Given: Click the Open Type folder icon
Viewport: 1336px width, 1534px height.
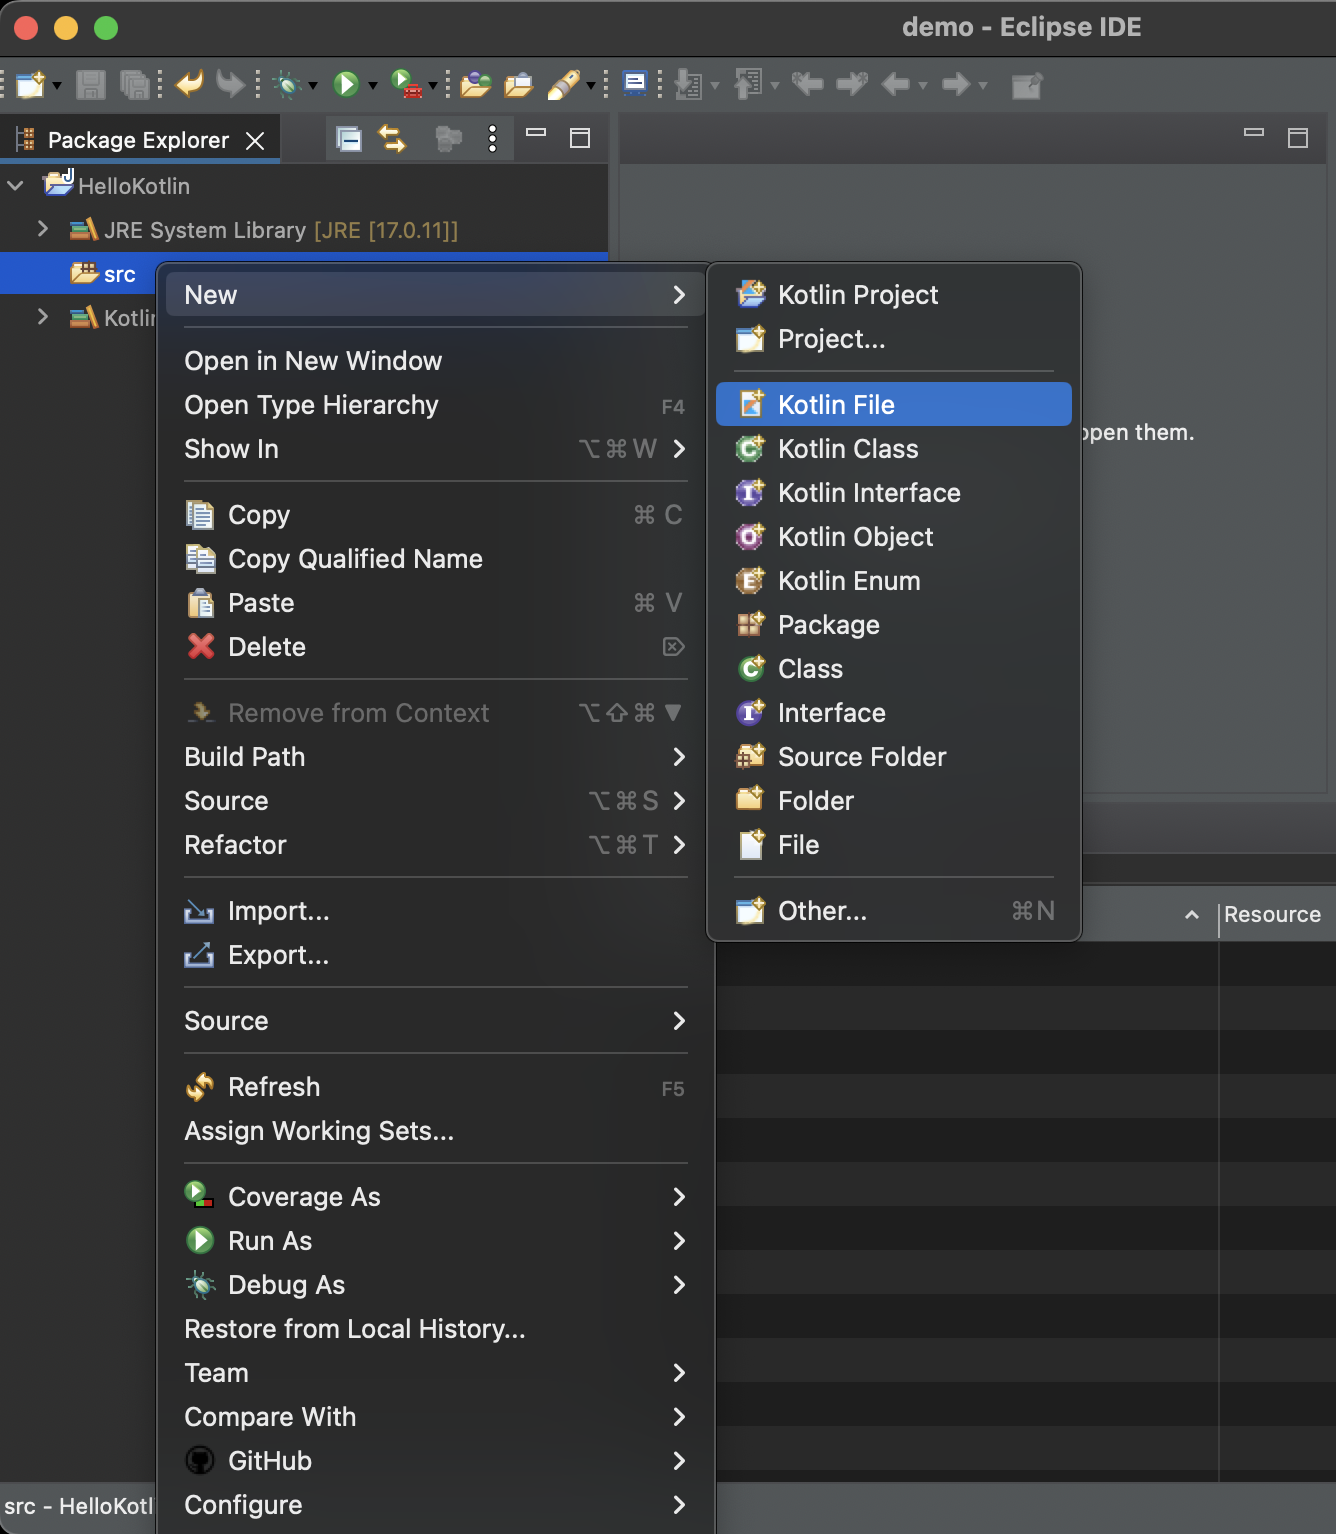Looking at the screenshot, I should tap(475, 85).
